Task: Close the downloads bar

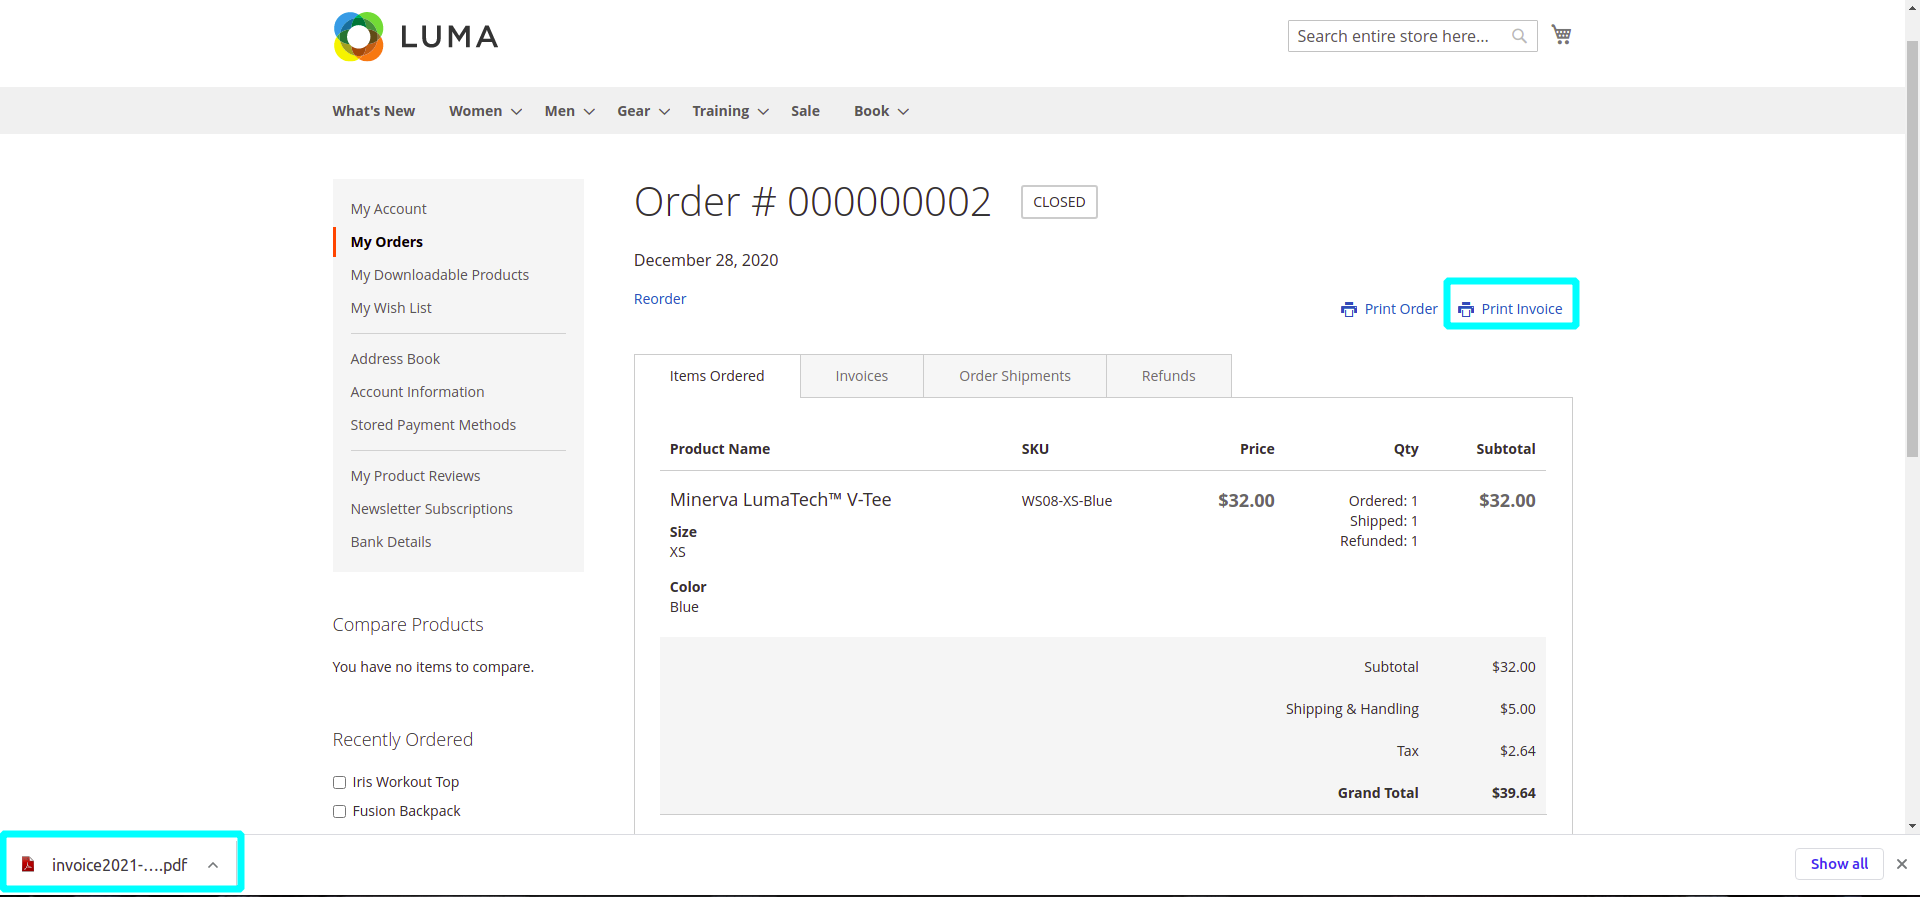Action: point(1901,864)
